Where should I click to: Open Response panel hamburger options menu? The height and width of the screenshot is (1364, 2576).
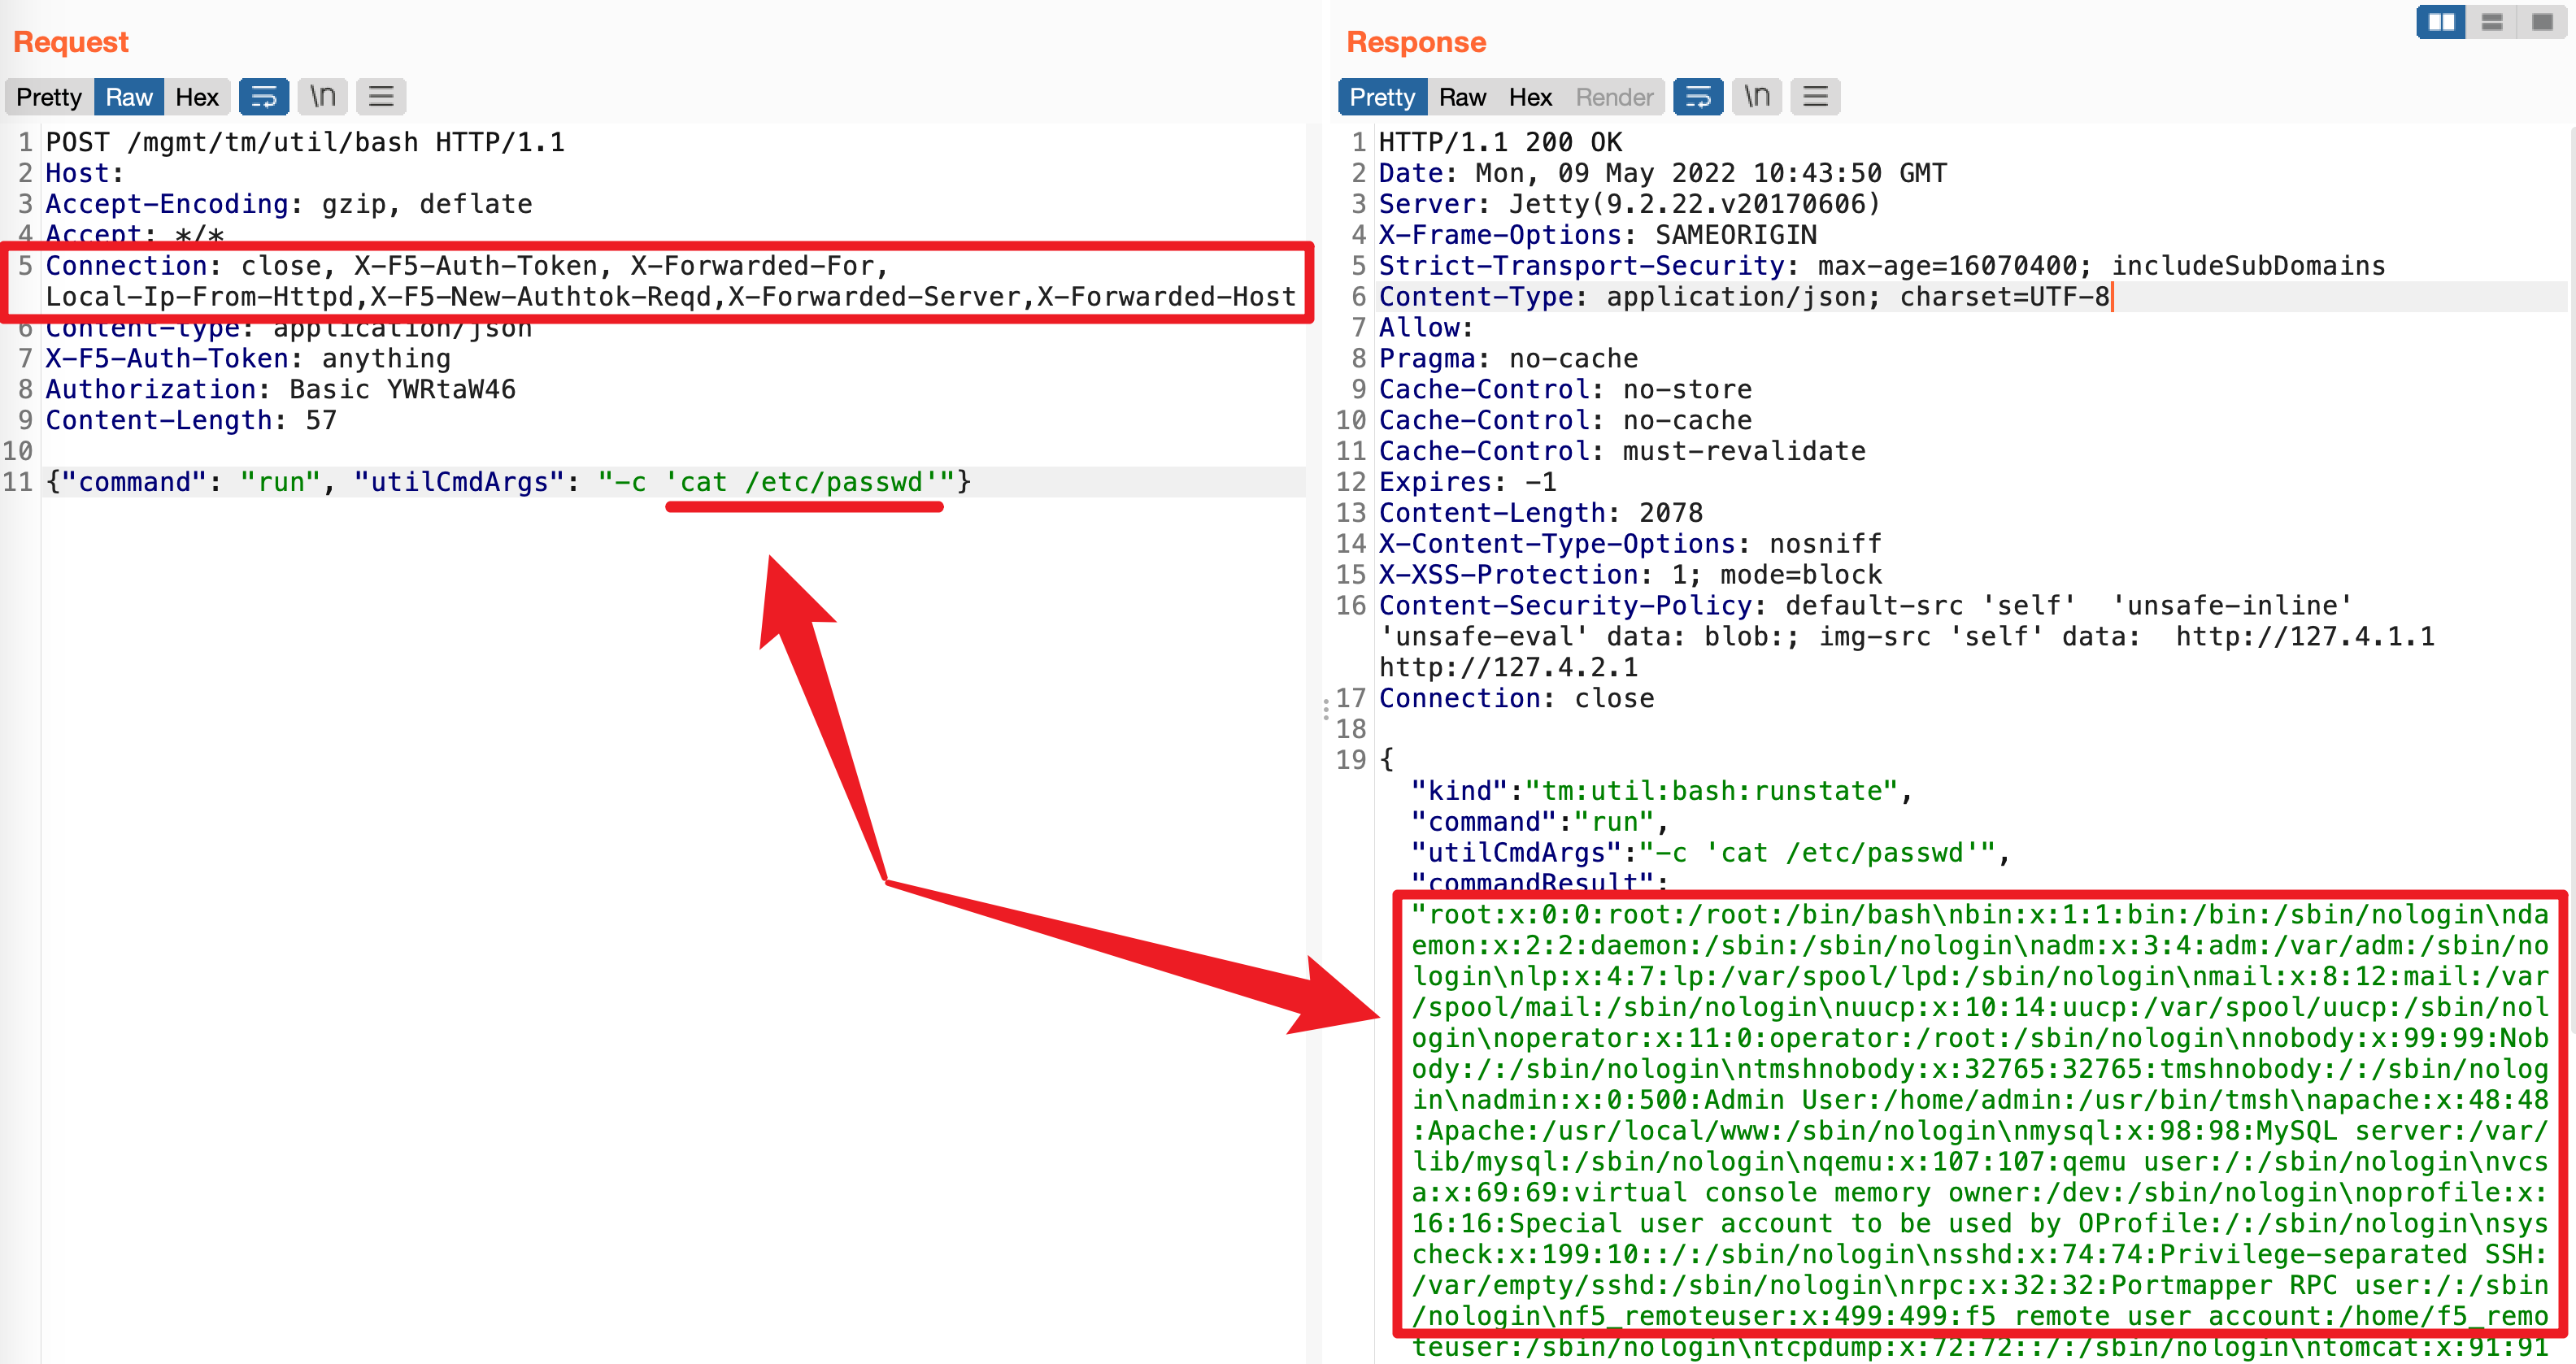click(x=1815, y=97)
